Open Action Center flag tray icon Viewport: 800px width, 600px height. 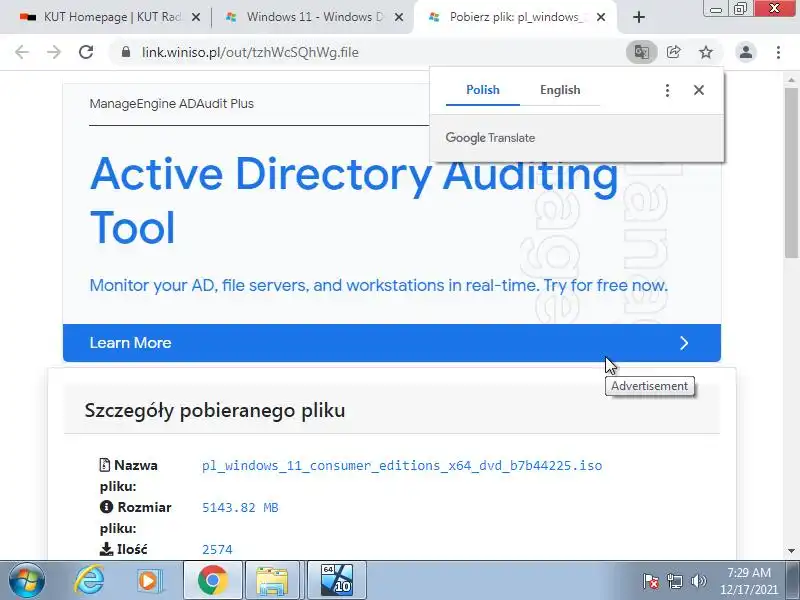tap(651, 581)
